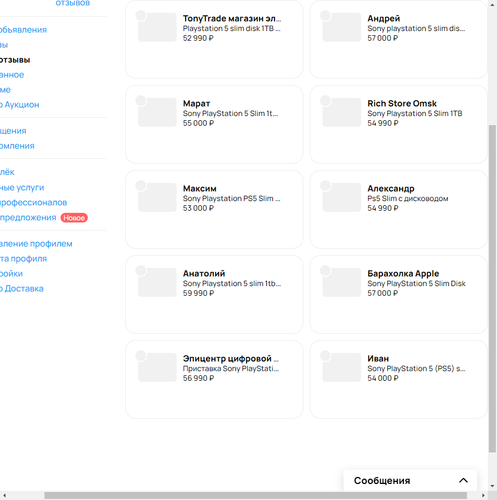Open Максим's Playstation PS5 Slim listing
Screen dimensions: 497x500
214,209
